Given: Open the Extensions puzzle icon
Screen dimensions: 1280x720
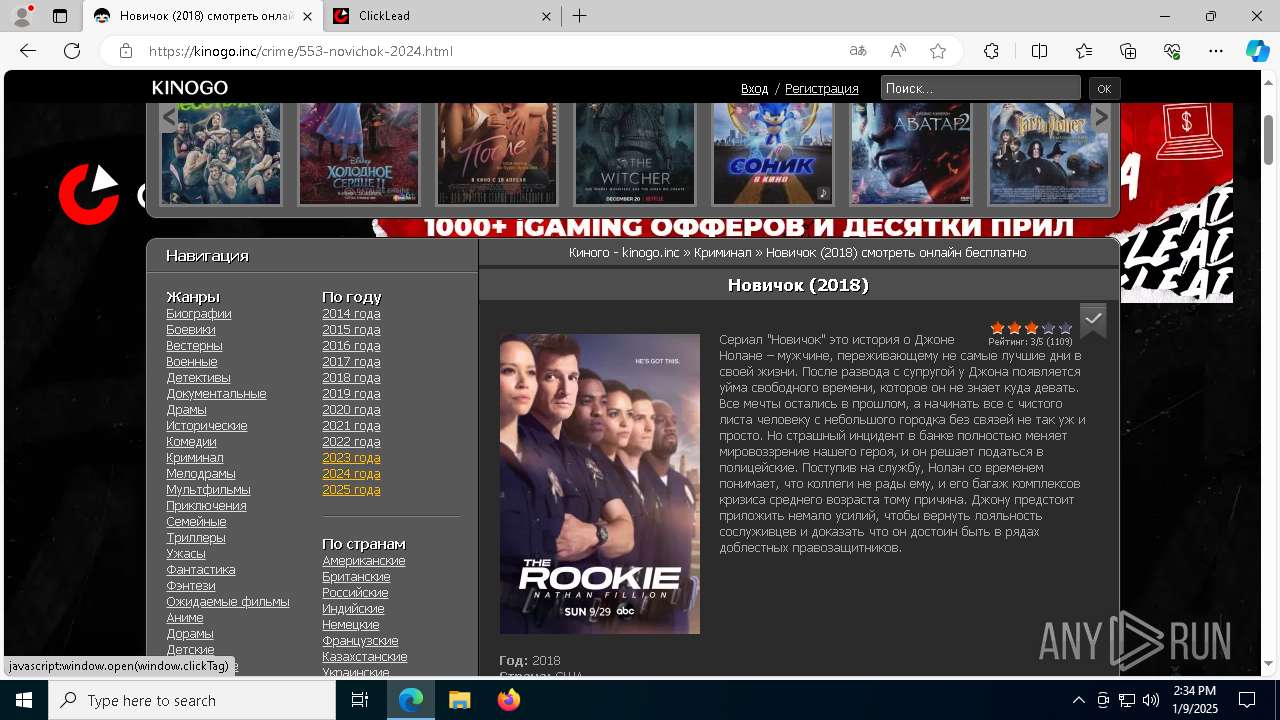Looking at the screenshot, I should 991,51.
